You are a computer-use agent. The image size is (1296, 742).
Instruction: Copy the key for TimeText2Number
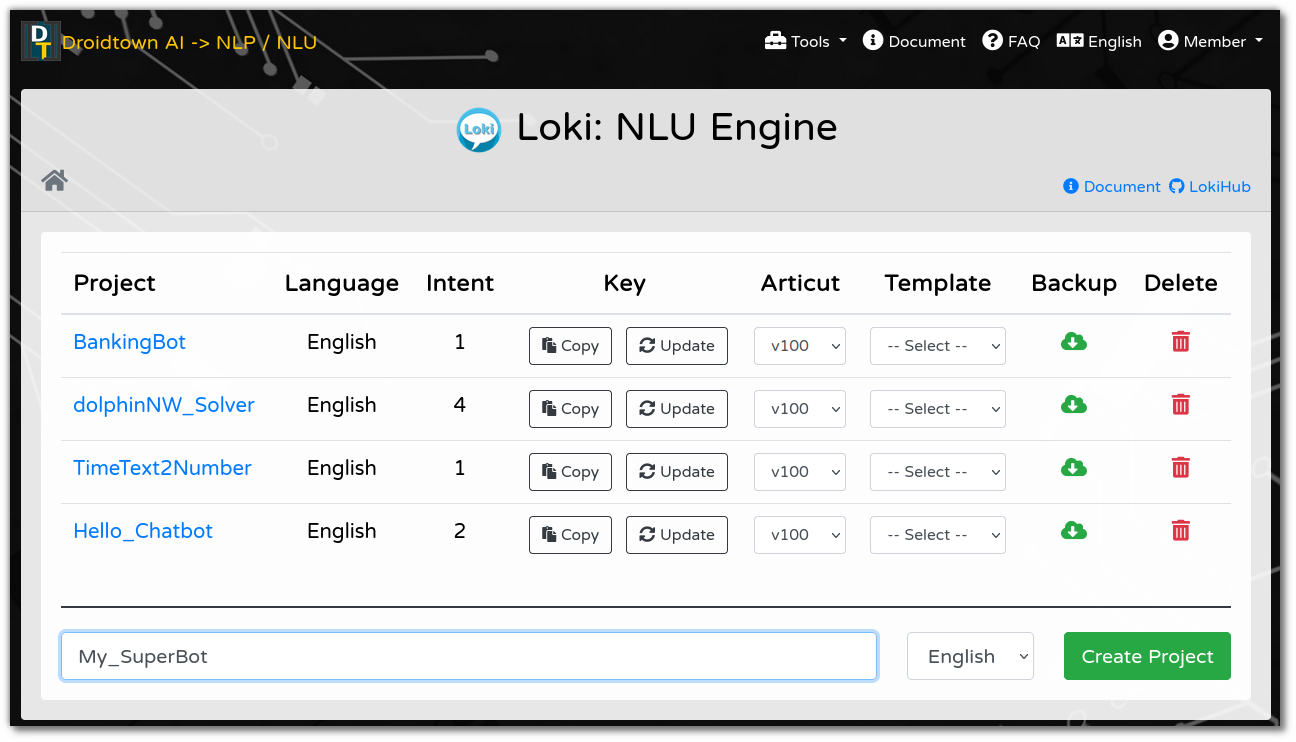click(570, 472)
